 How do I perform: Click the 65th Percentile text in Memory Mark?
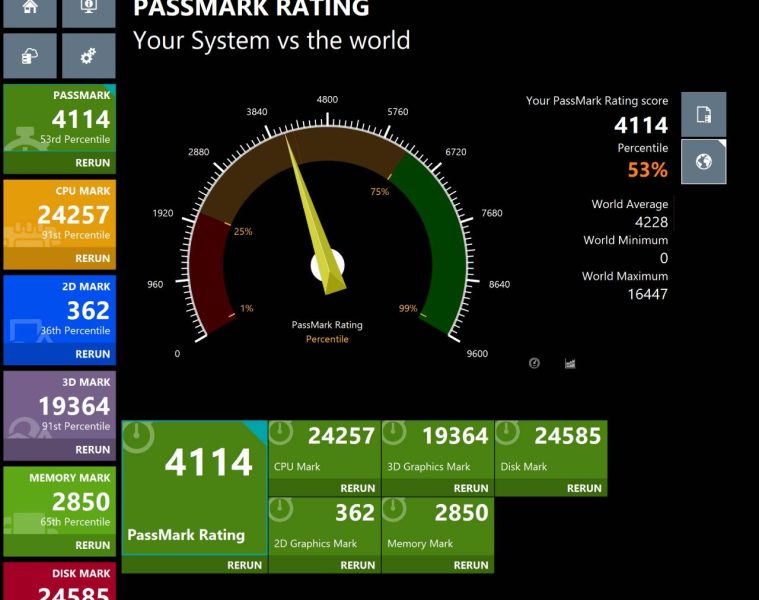[75, 522]
